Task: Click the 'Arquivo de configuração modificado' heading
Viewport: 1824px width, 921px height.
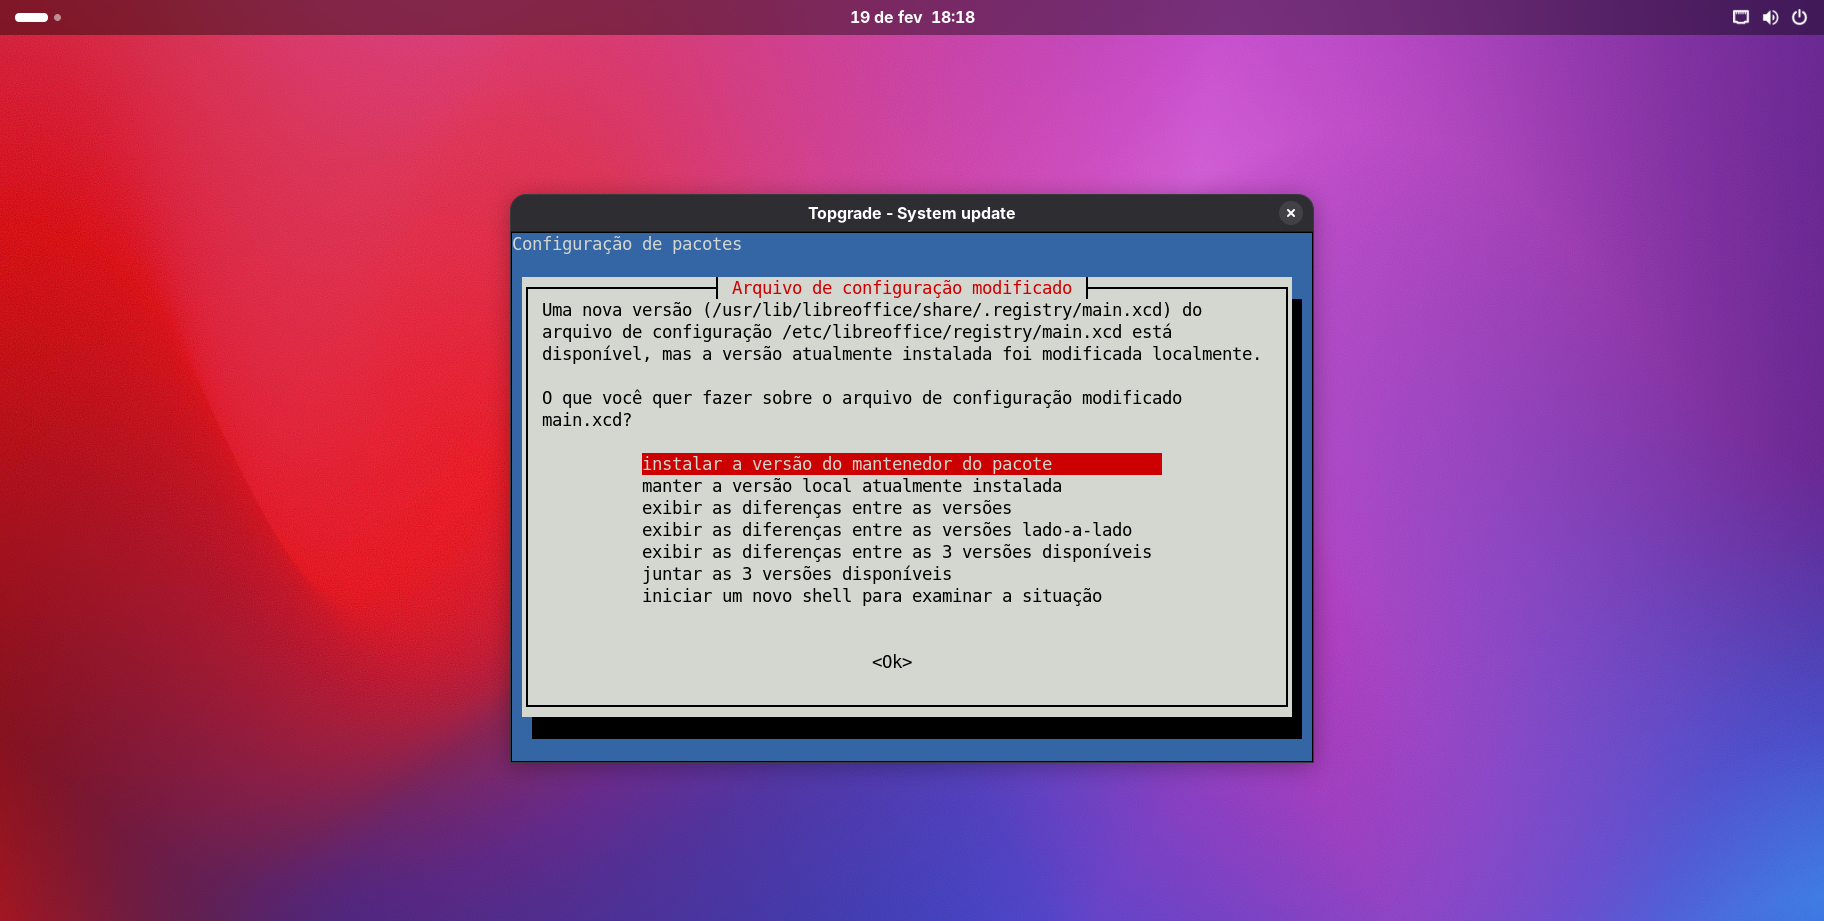Action: click(902, 288)
